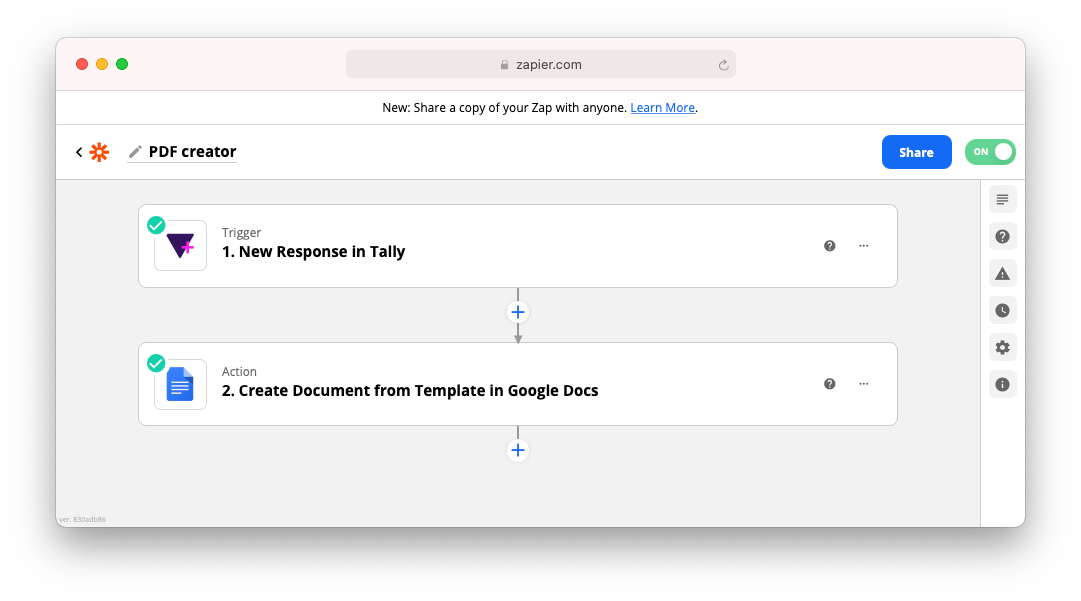
Task: Click the 'Trigger' label text
Action: click(241, 233)
